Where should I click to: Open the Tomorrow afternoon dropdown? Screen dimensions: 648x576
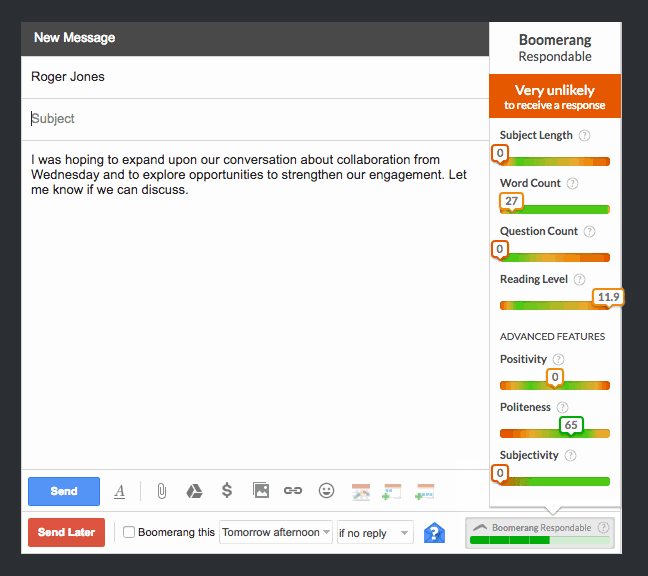coord(276,532)
